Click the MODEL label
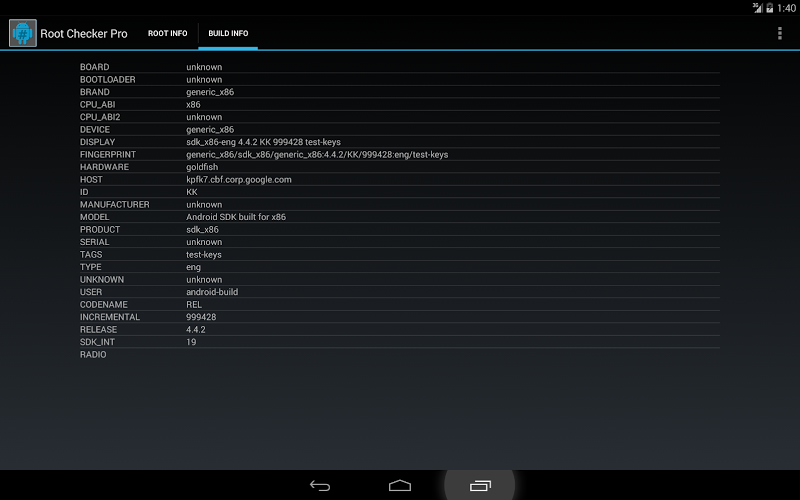This screenshot has width=800, height=500. (94, 217)
